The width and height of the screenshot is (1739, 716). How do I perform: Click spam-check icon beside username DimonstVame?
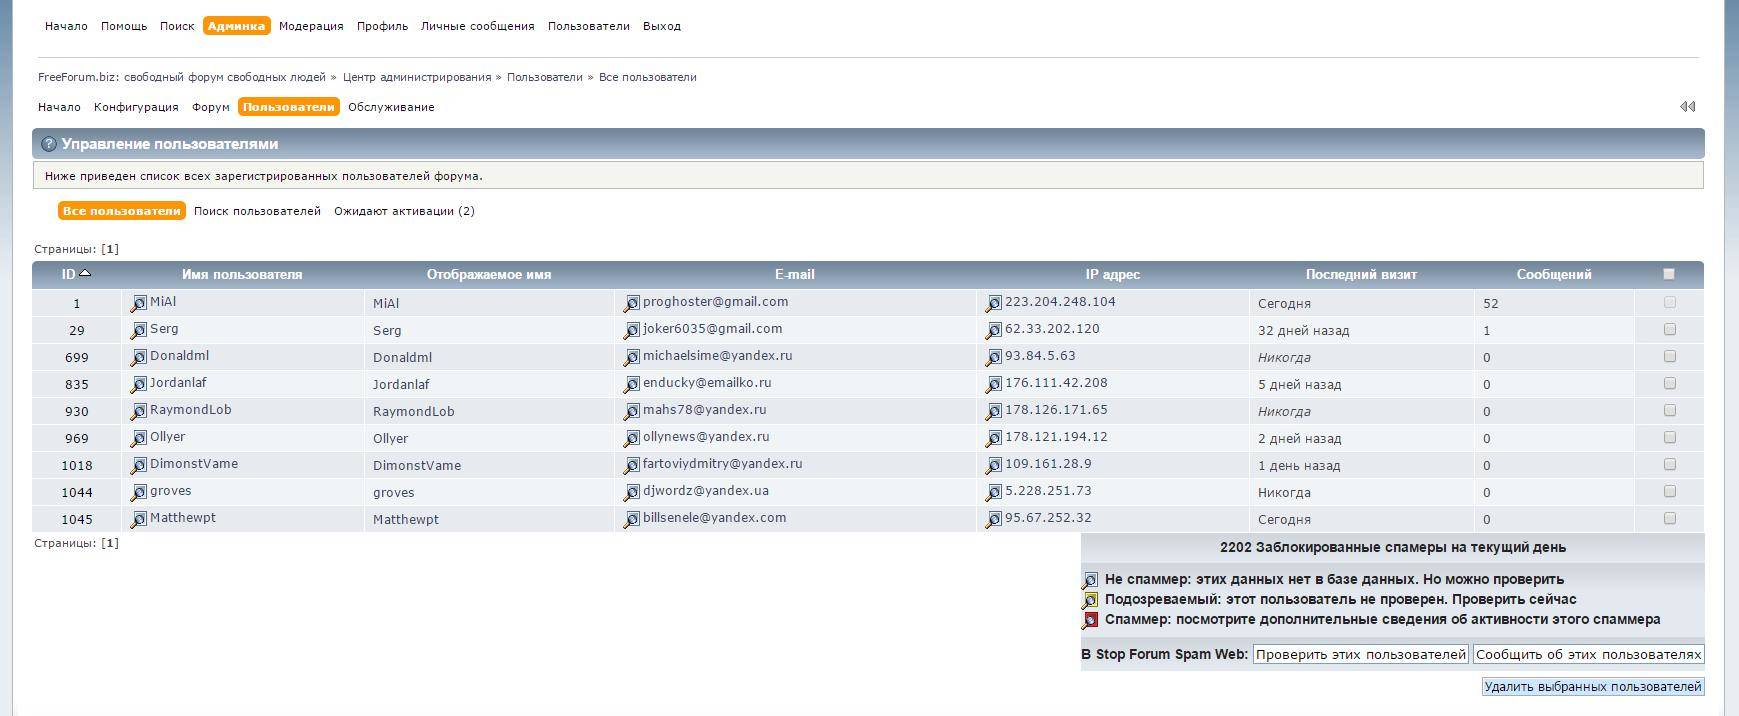pyautogui.click(x=139, y=465)
